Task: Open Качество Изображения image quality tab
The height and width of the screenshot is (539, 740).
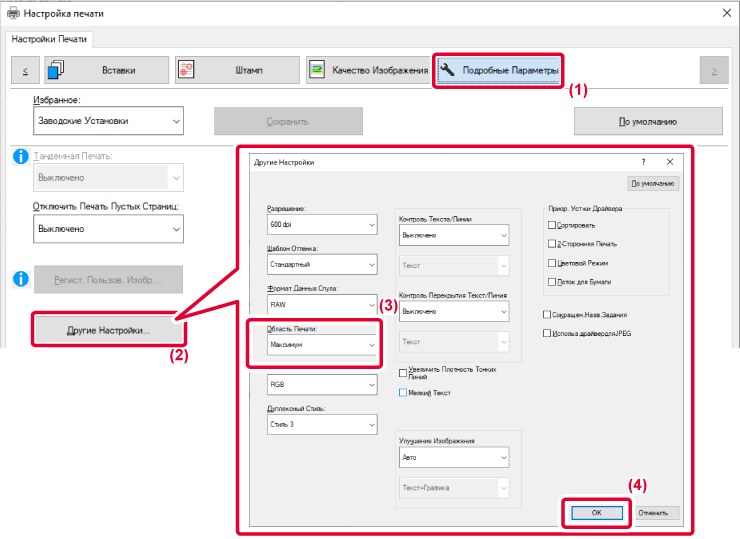Action: click(x=367, y=70)
